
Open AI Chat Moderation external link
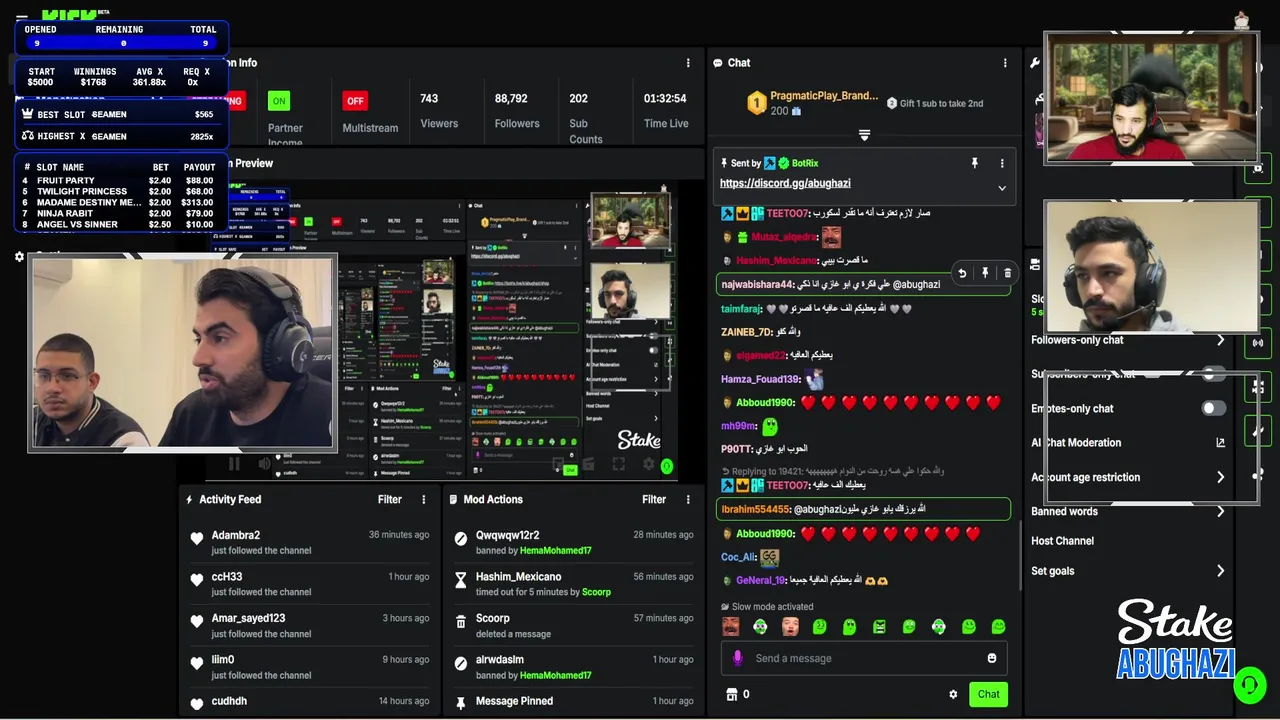click(1220, 442)
